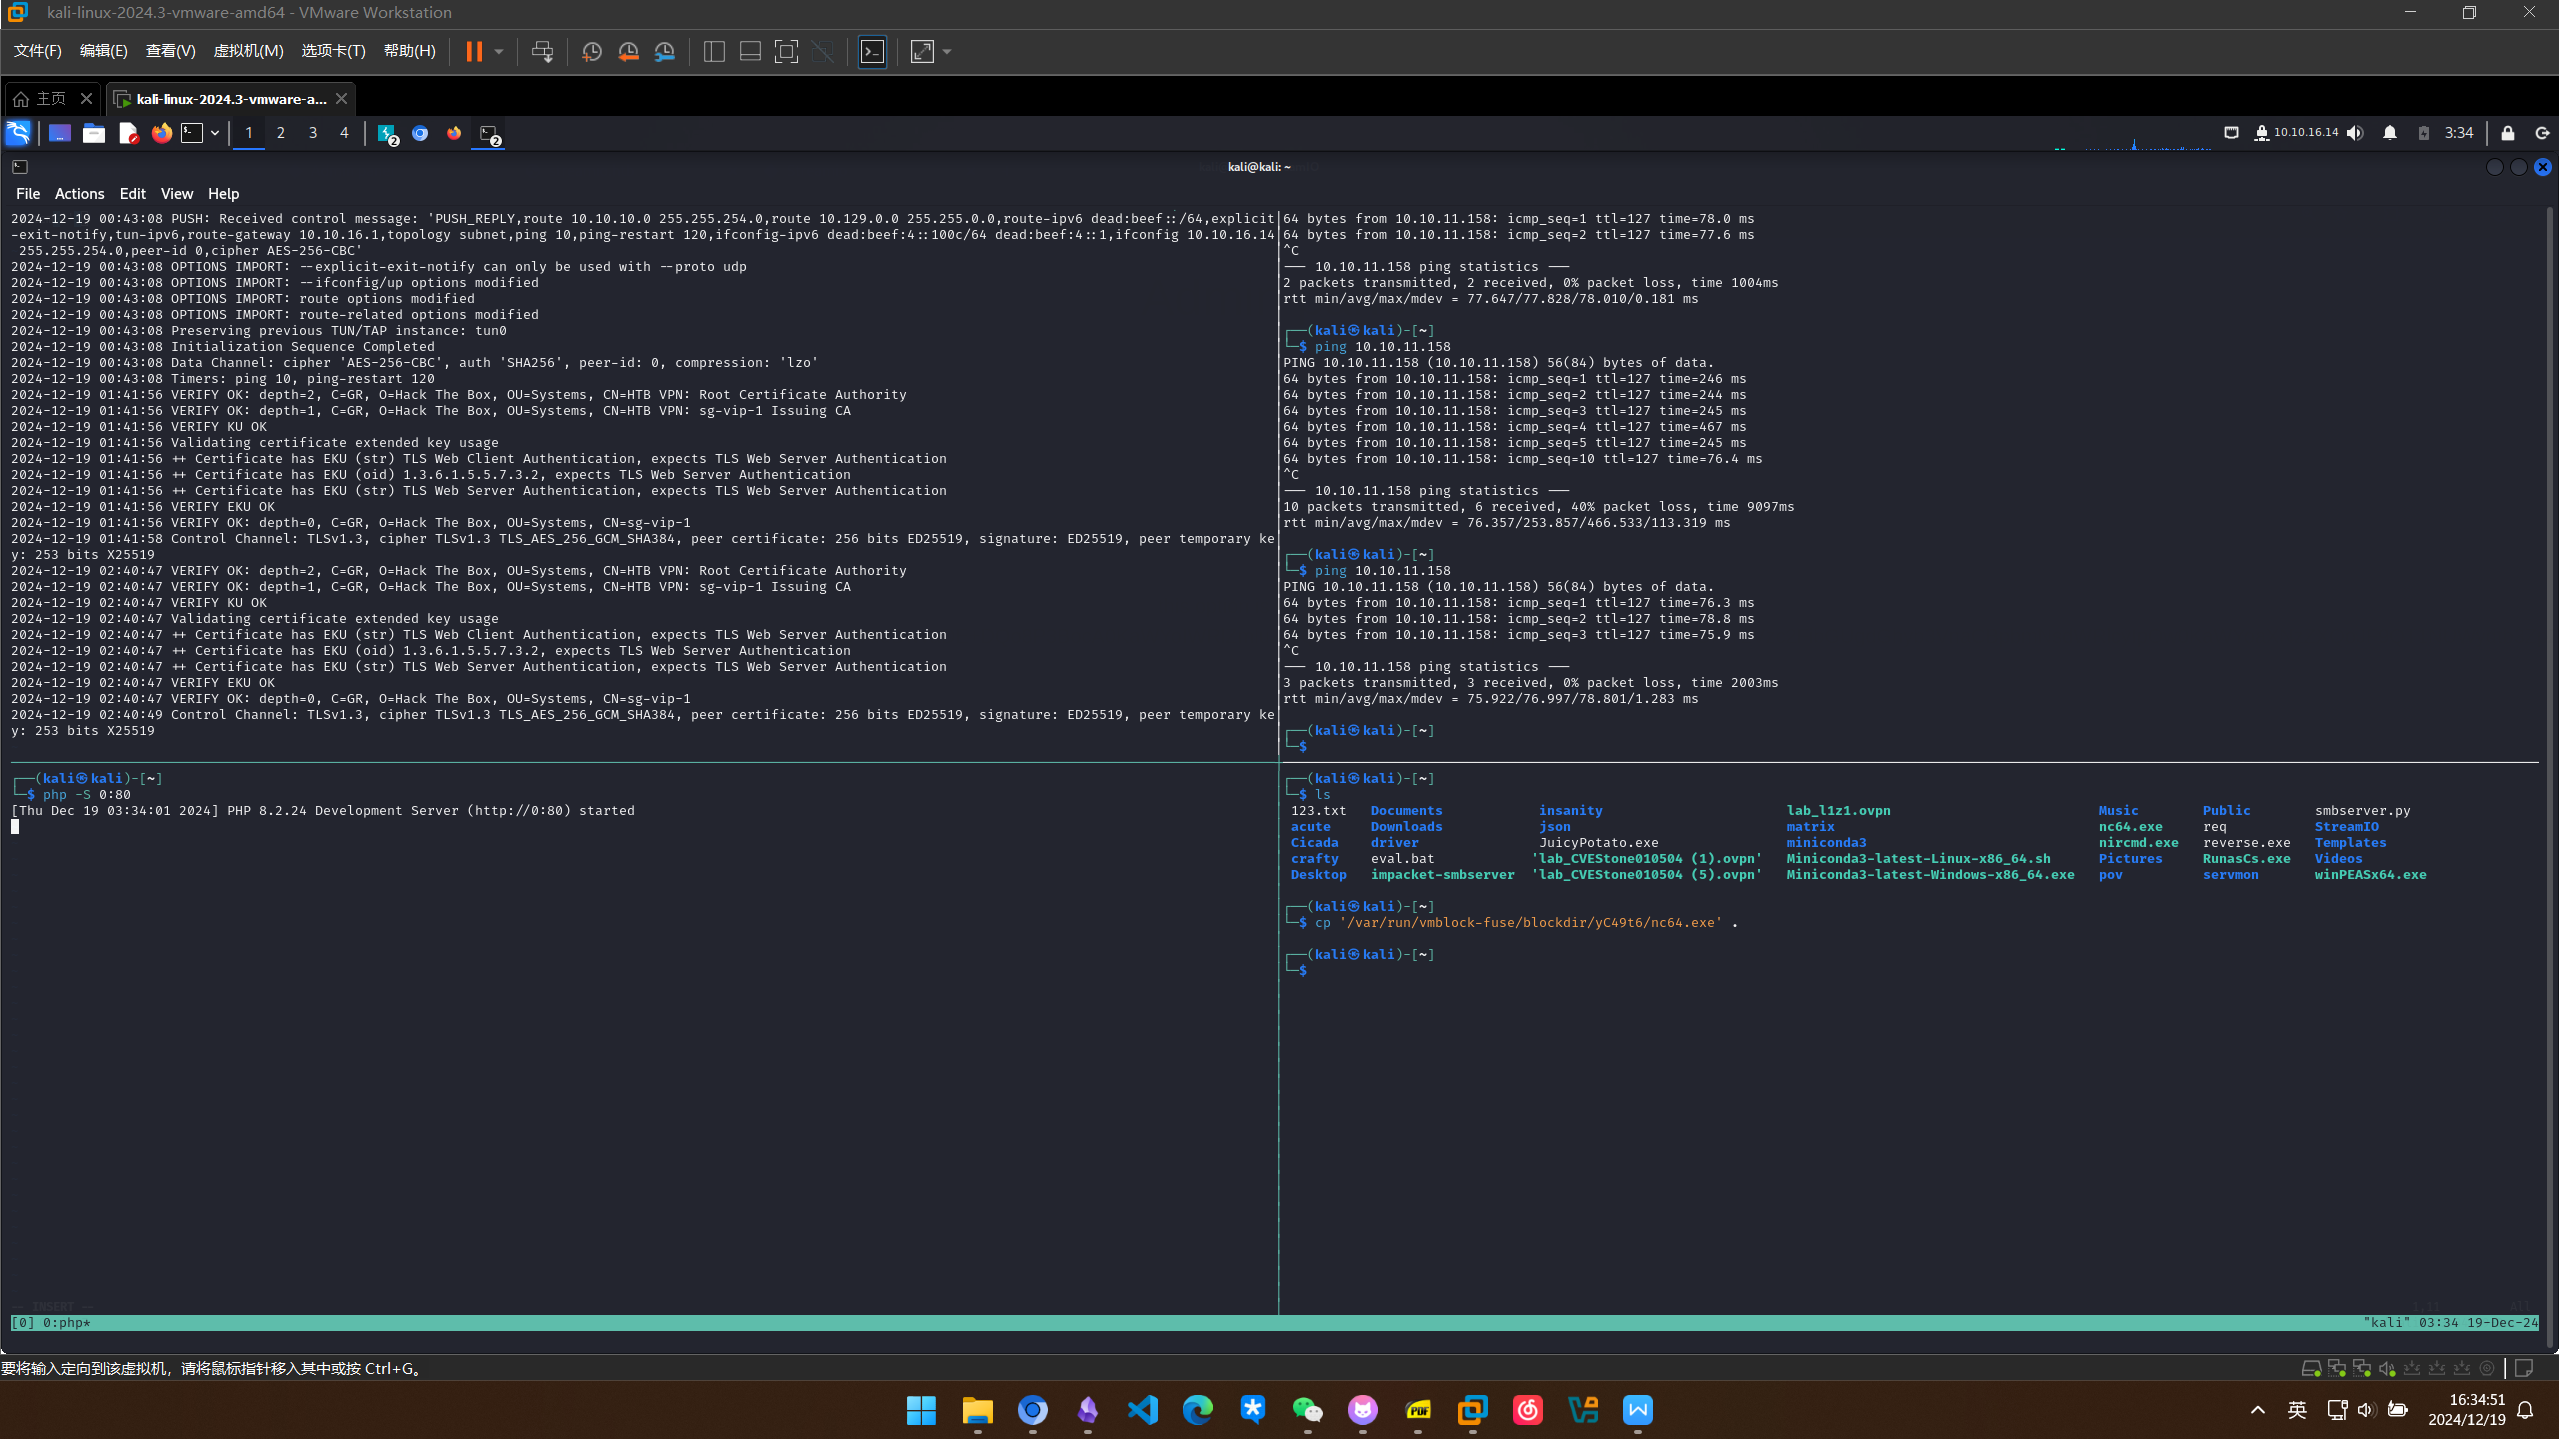
Task: Open the 虚拟机(M) menu
Action: click(248, 51)
